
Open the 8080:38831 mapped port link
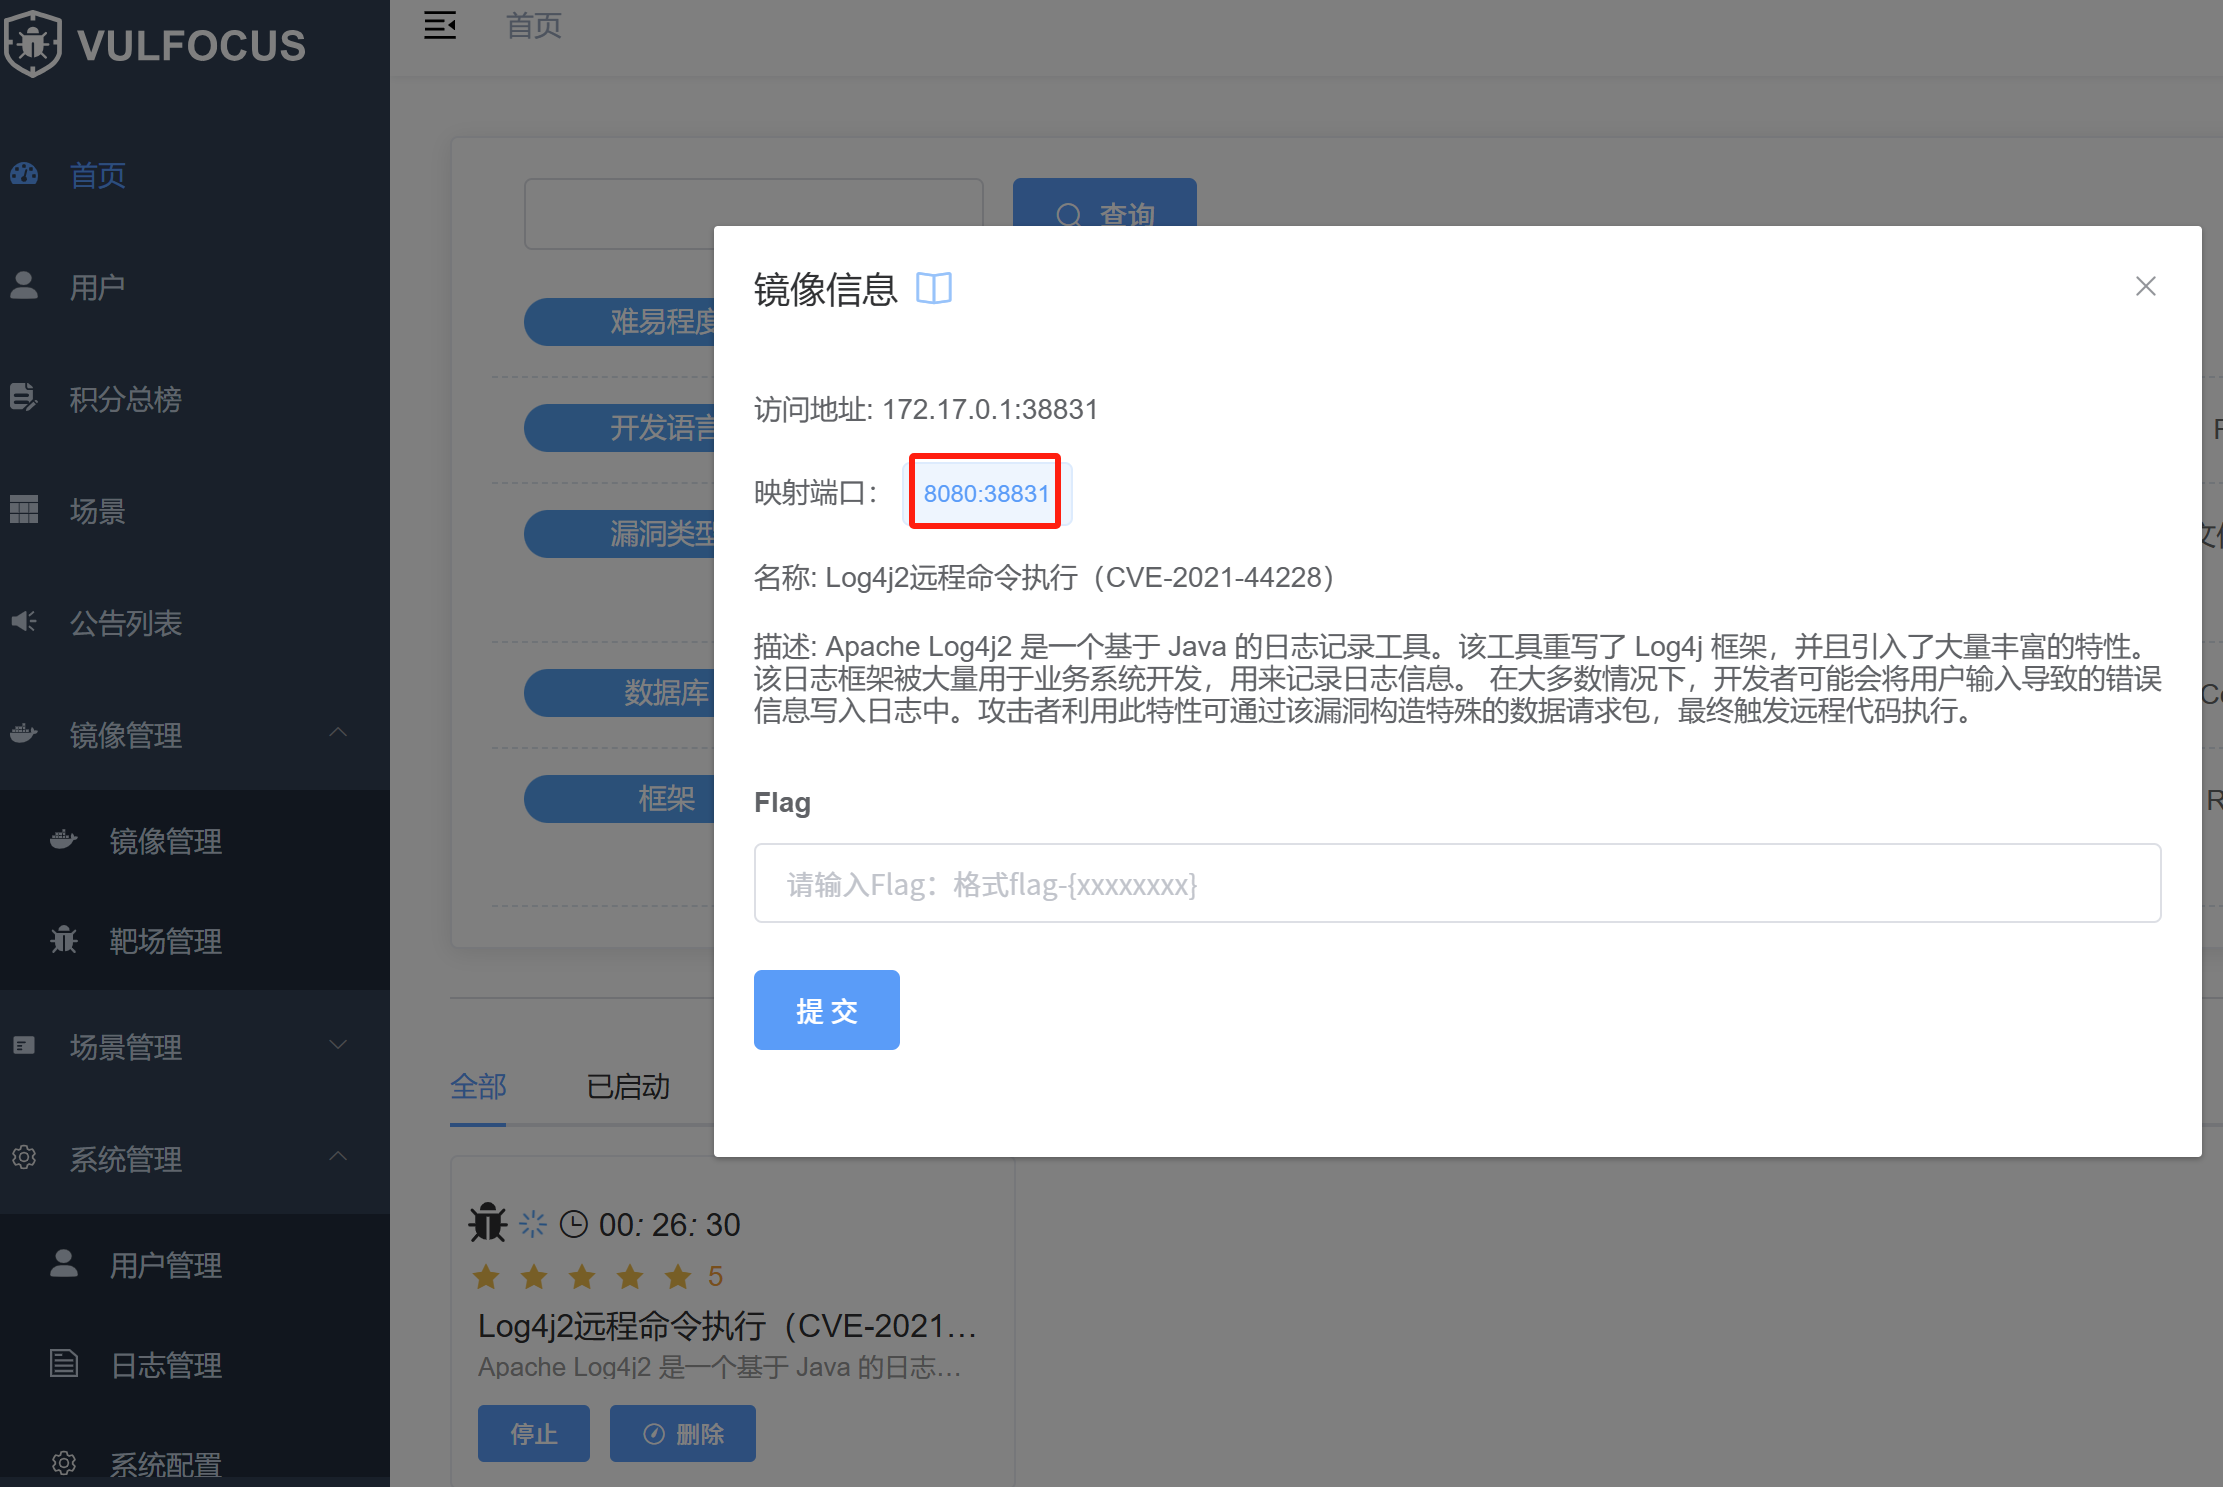pos(986,493)
